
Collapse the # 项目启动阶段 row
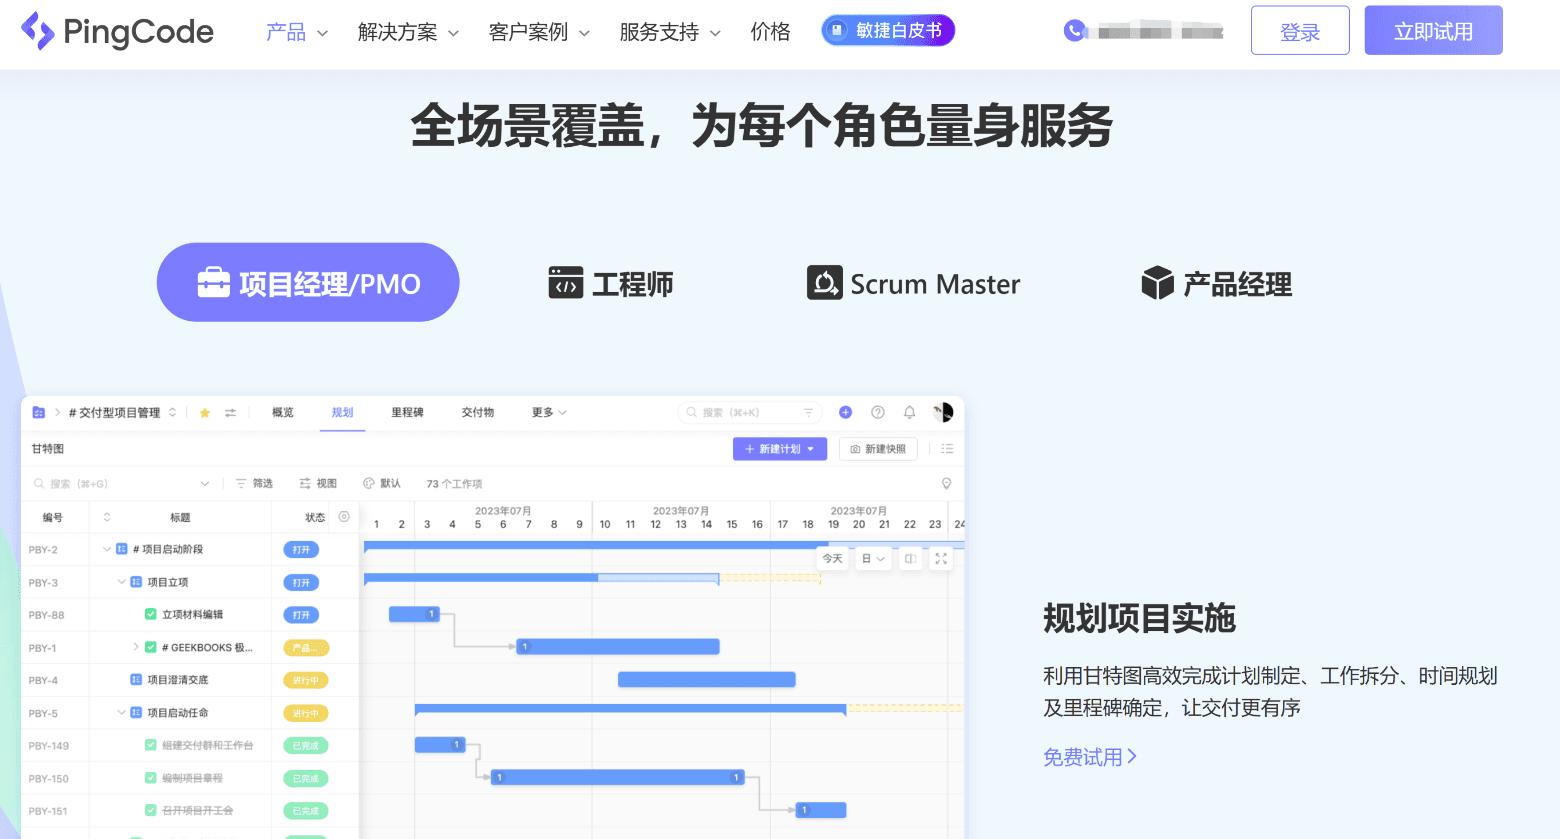click(107, 549)
